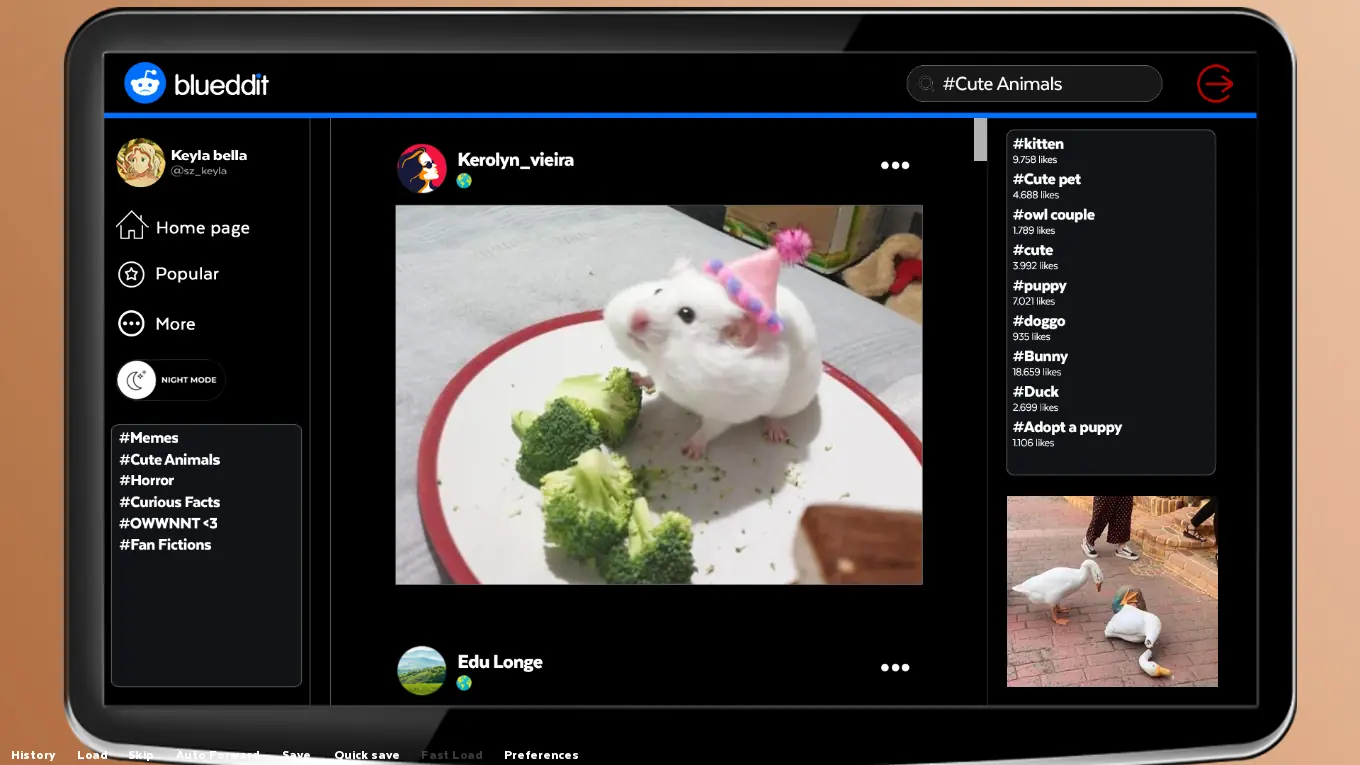1360x765 pixels.
Task: Click the #Cute Animals search field
Action: coord(1034,84)
